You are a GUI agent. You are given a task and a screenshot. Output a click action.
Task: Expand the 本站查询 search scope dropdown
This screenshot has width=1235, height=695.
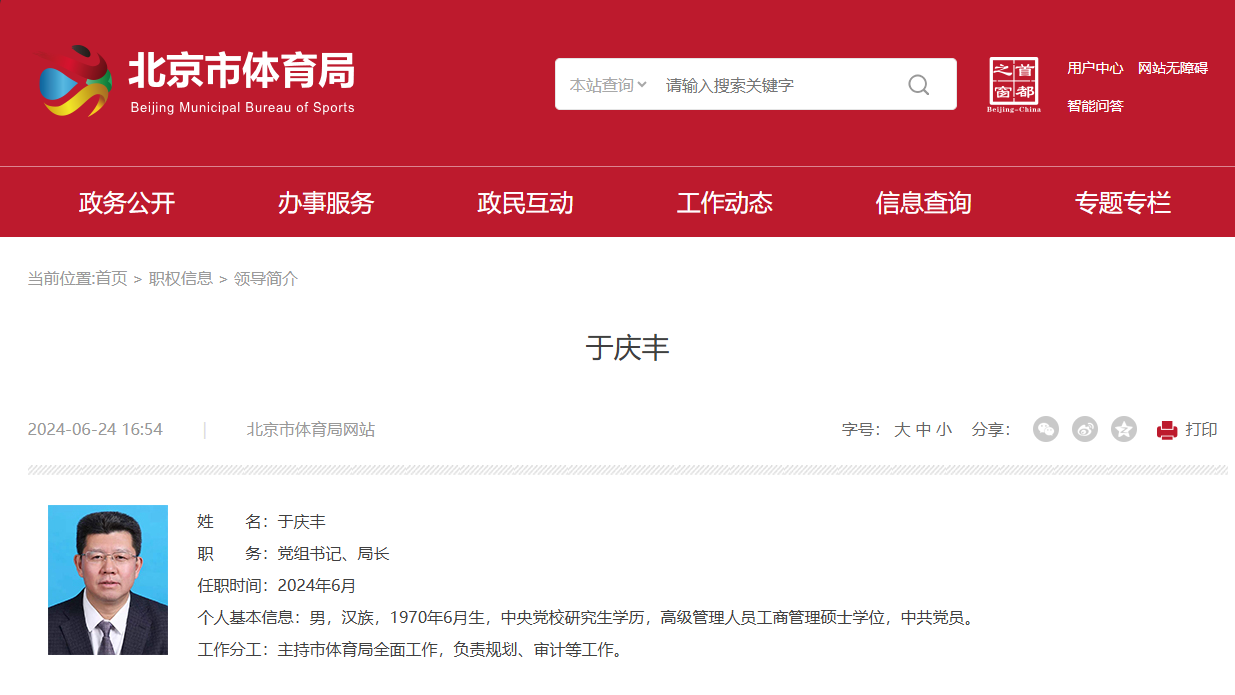[x=608, y=85]
